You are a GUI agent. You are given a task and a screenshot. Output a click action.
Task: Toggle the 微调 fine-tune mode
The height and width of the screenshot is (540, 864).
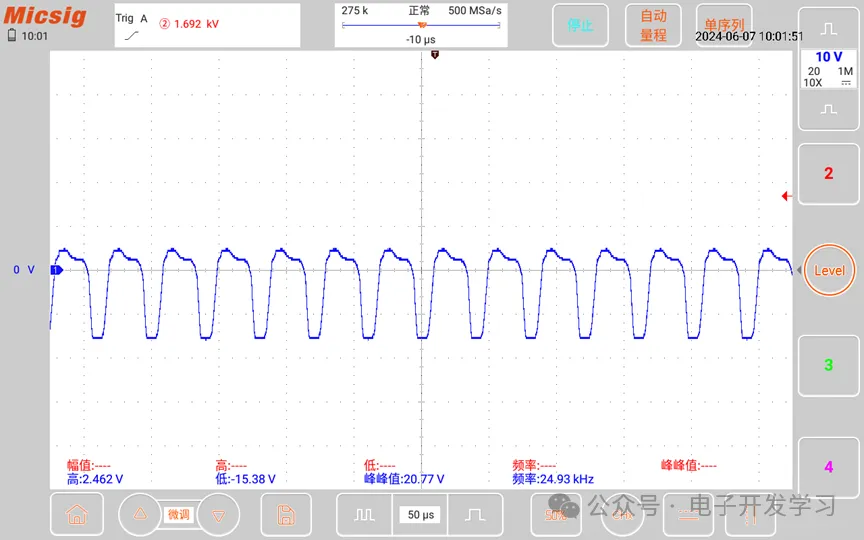[178, 514]
